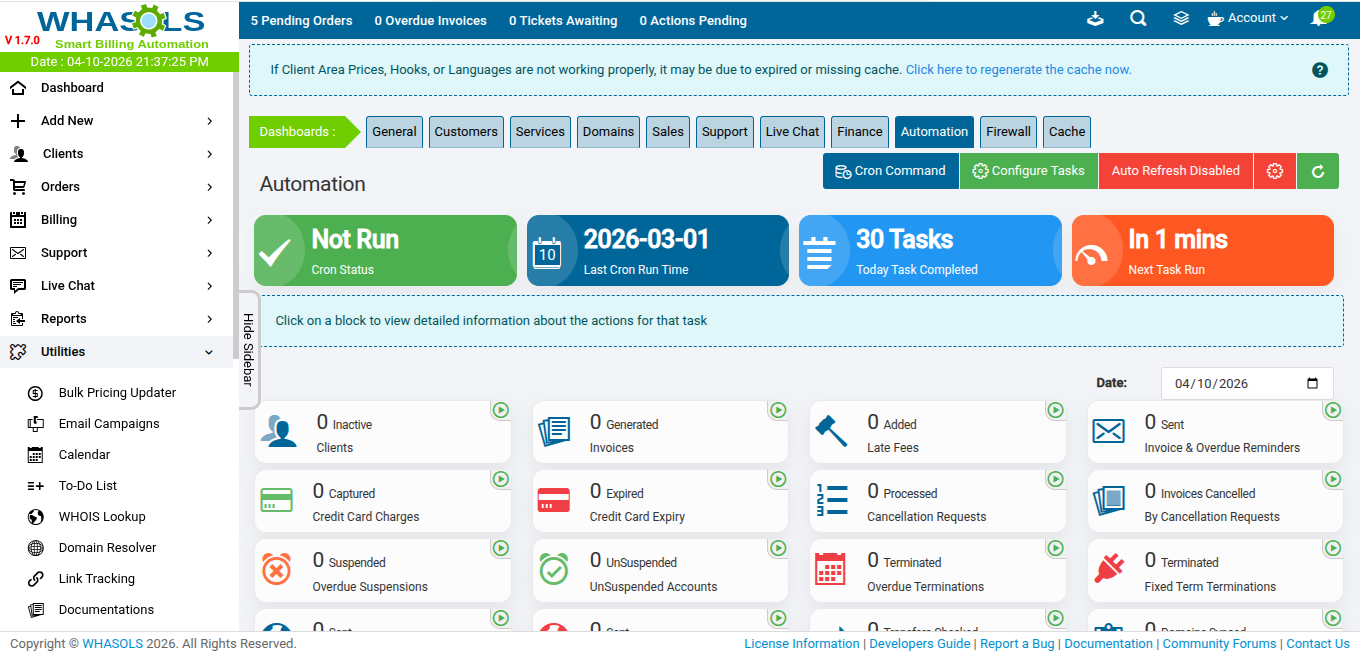The width and height of the screenshot is (1360, 654).
Task: Click the help question mark icon
Action: [x=1319, y=70]
